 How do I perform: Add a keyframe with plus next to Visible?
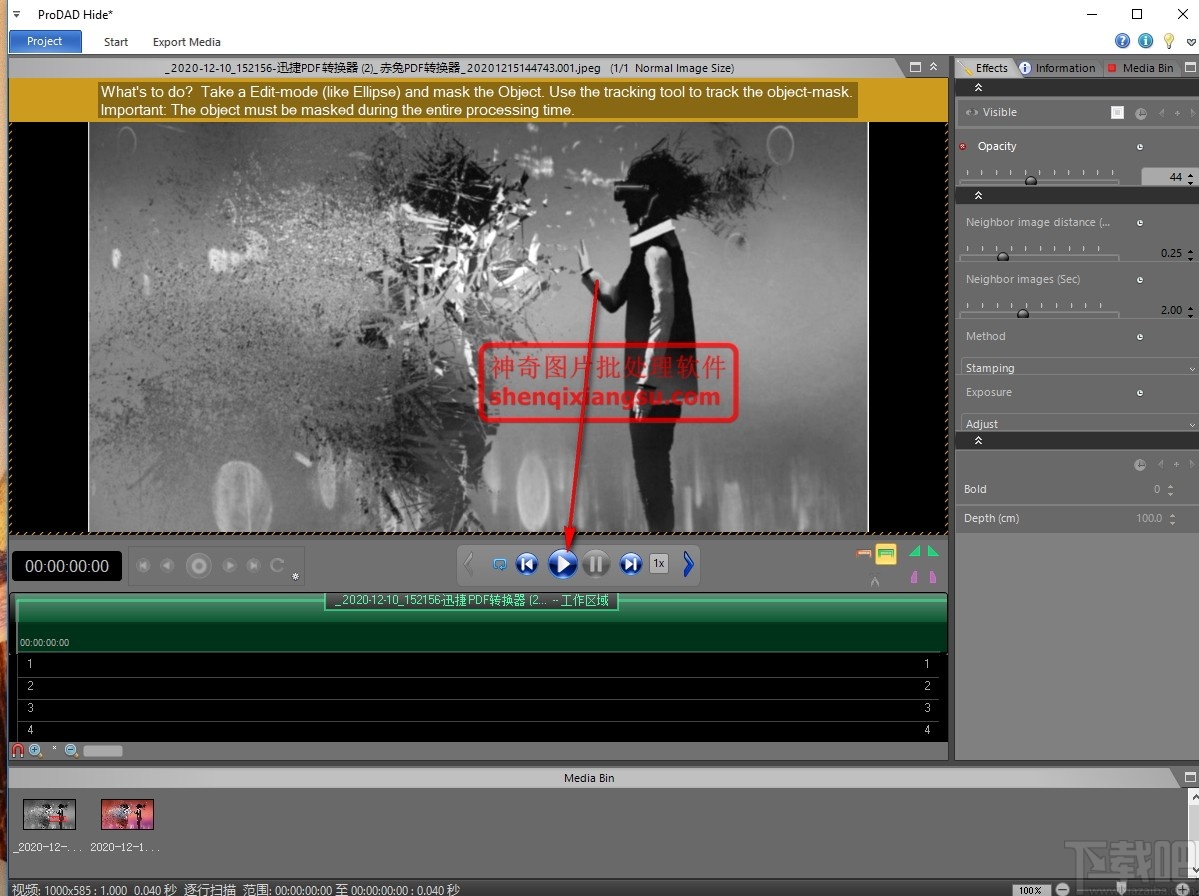pos(1177,113)
